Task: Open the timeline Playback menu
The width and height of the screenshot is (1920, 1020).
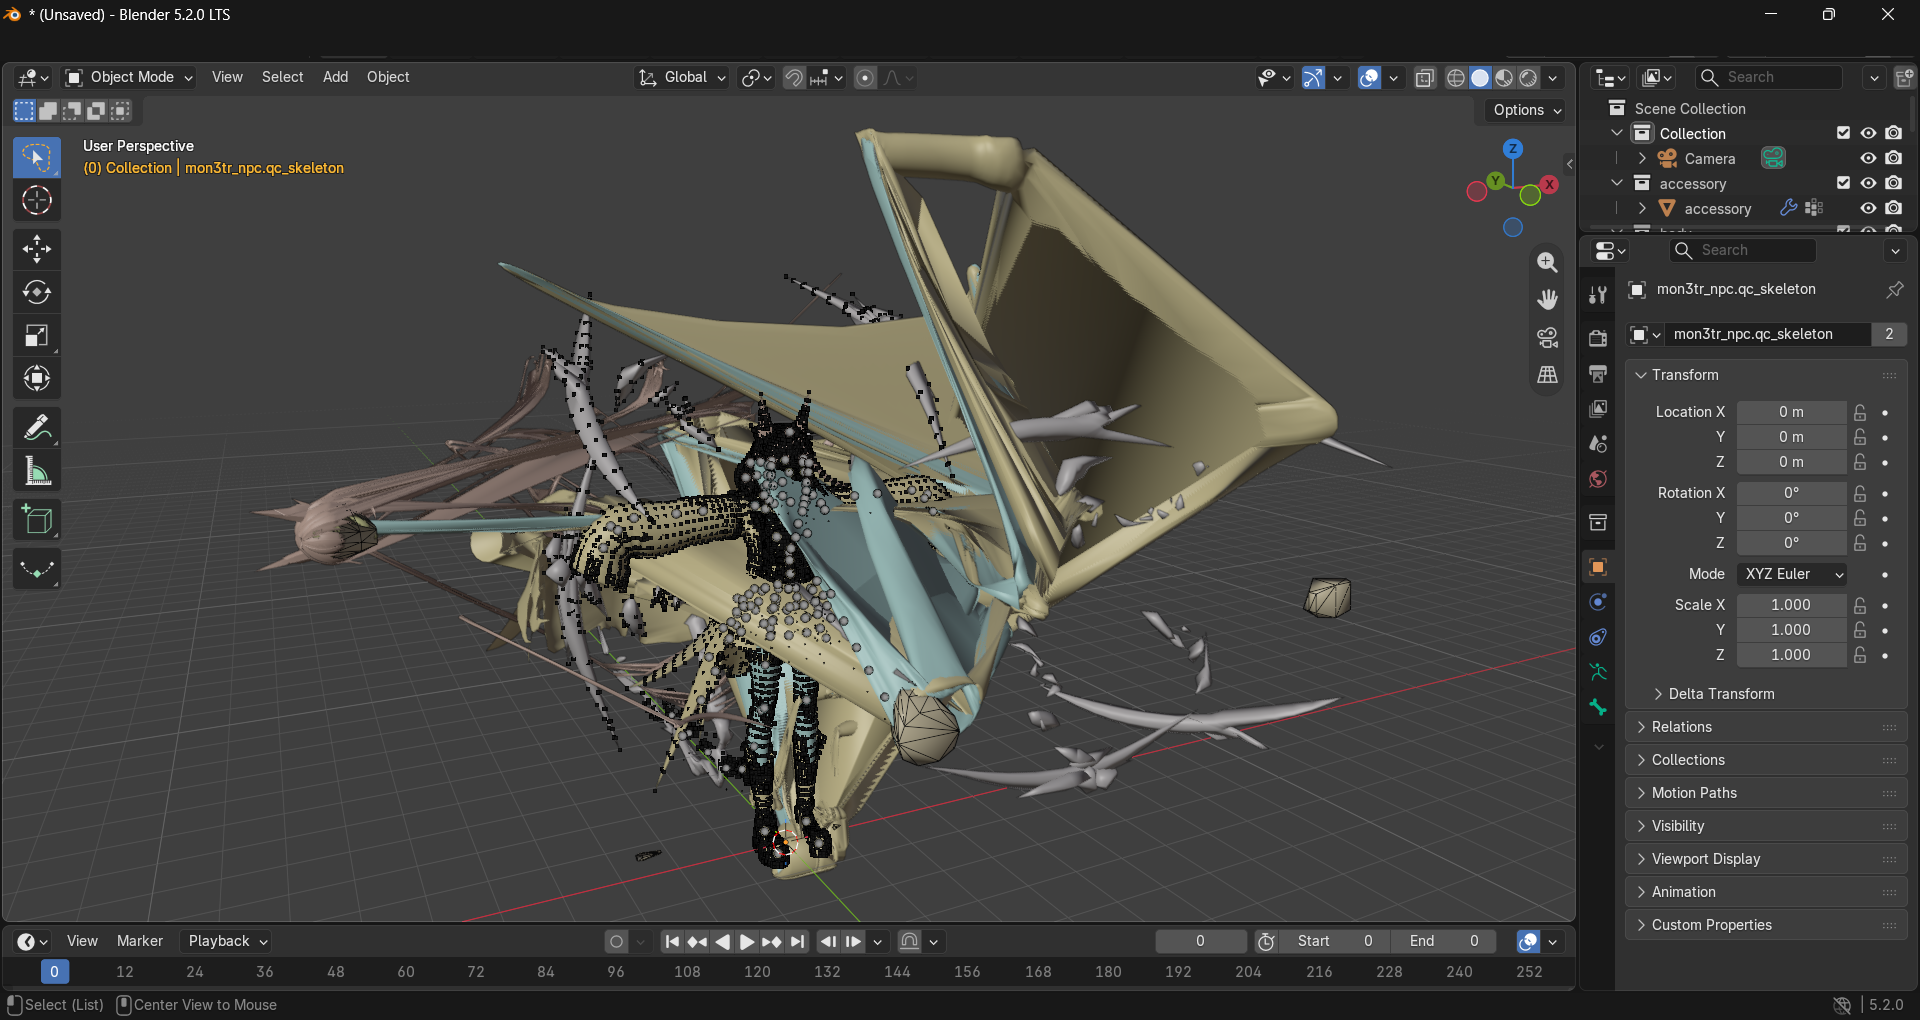Action: [228, 941]
